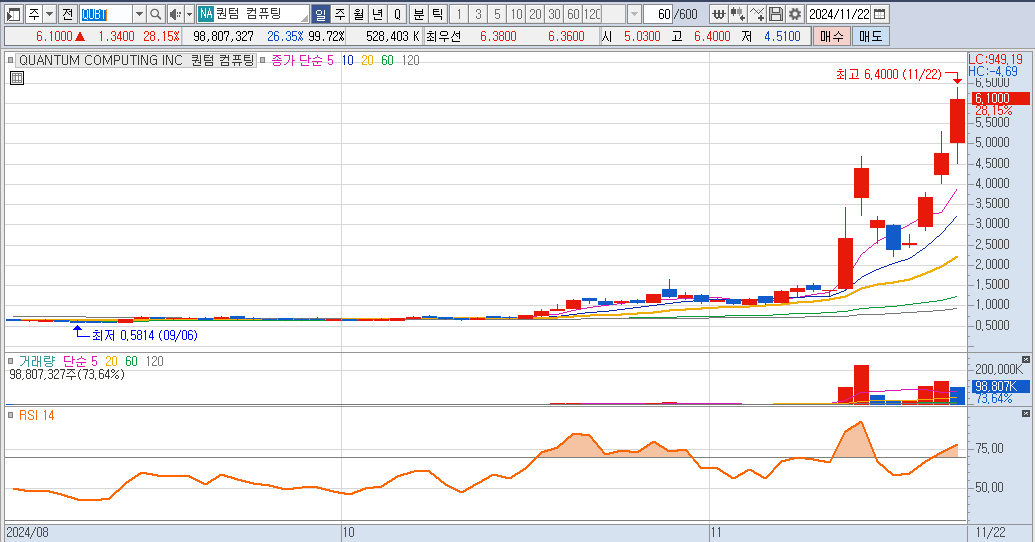Toggle the RSI 14 panel marker
Image resolution: width=1035 pixels, height=542 pixels.
coord(11,415)
